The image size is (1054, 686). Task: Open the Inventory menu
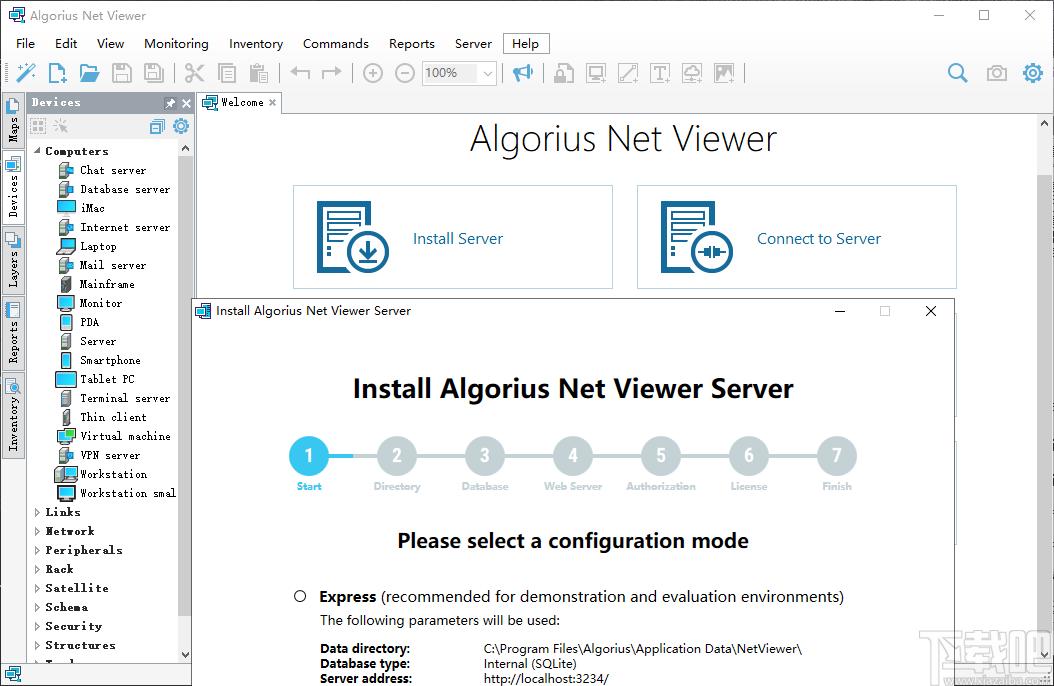pyautogui.click(x=255, y=44)
